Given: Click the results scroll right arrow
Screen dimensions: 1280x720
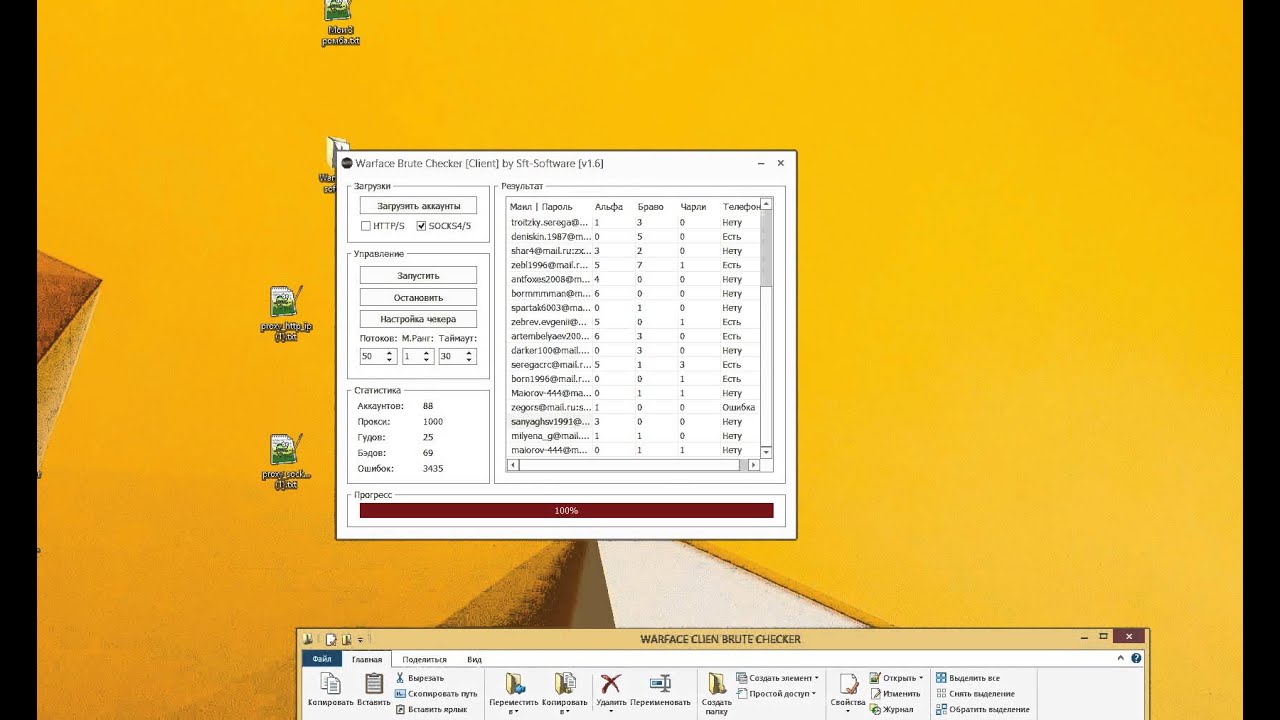Looking at the screenshot, I should click(x=753, y=465).
